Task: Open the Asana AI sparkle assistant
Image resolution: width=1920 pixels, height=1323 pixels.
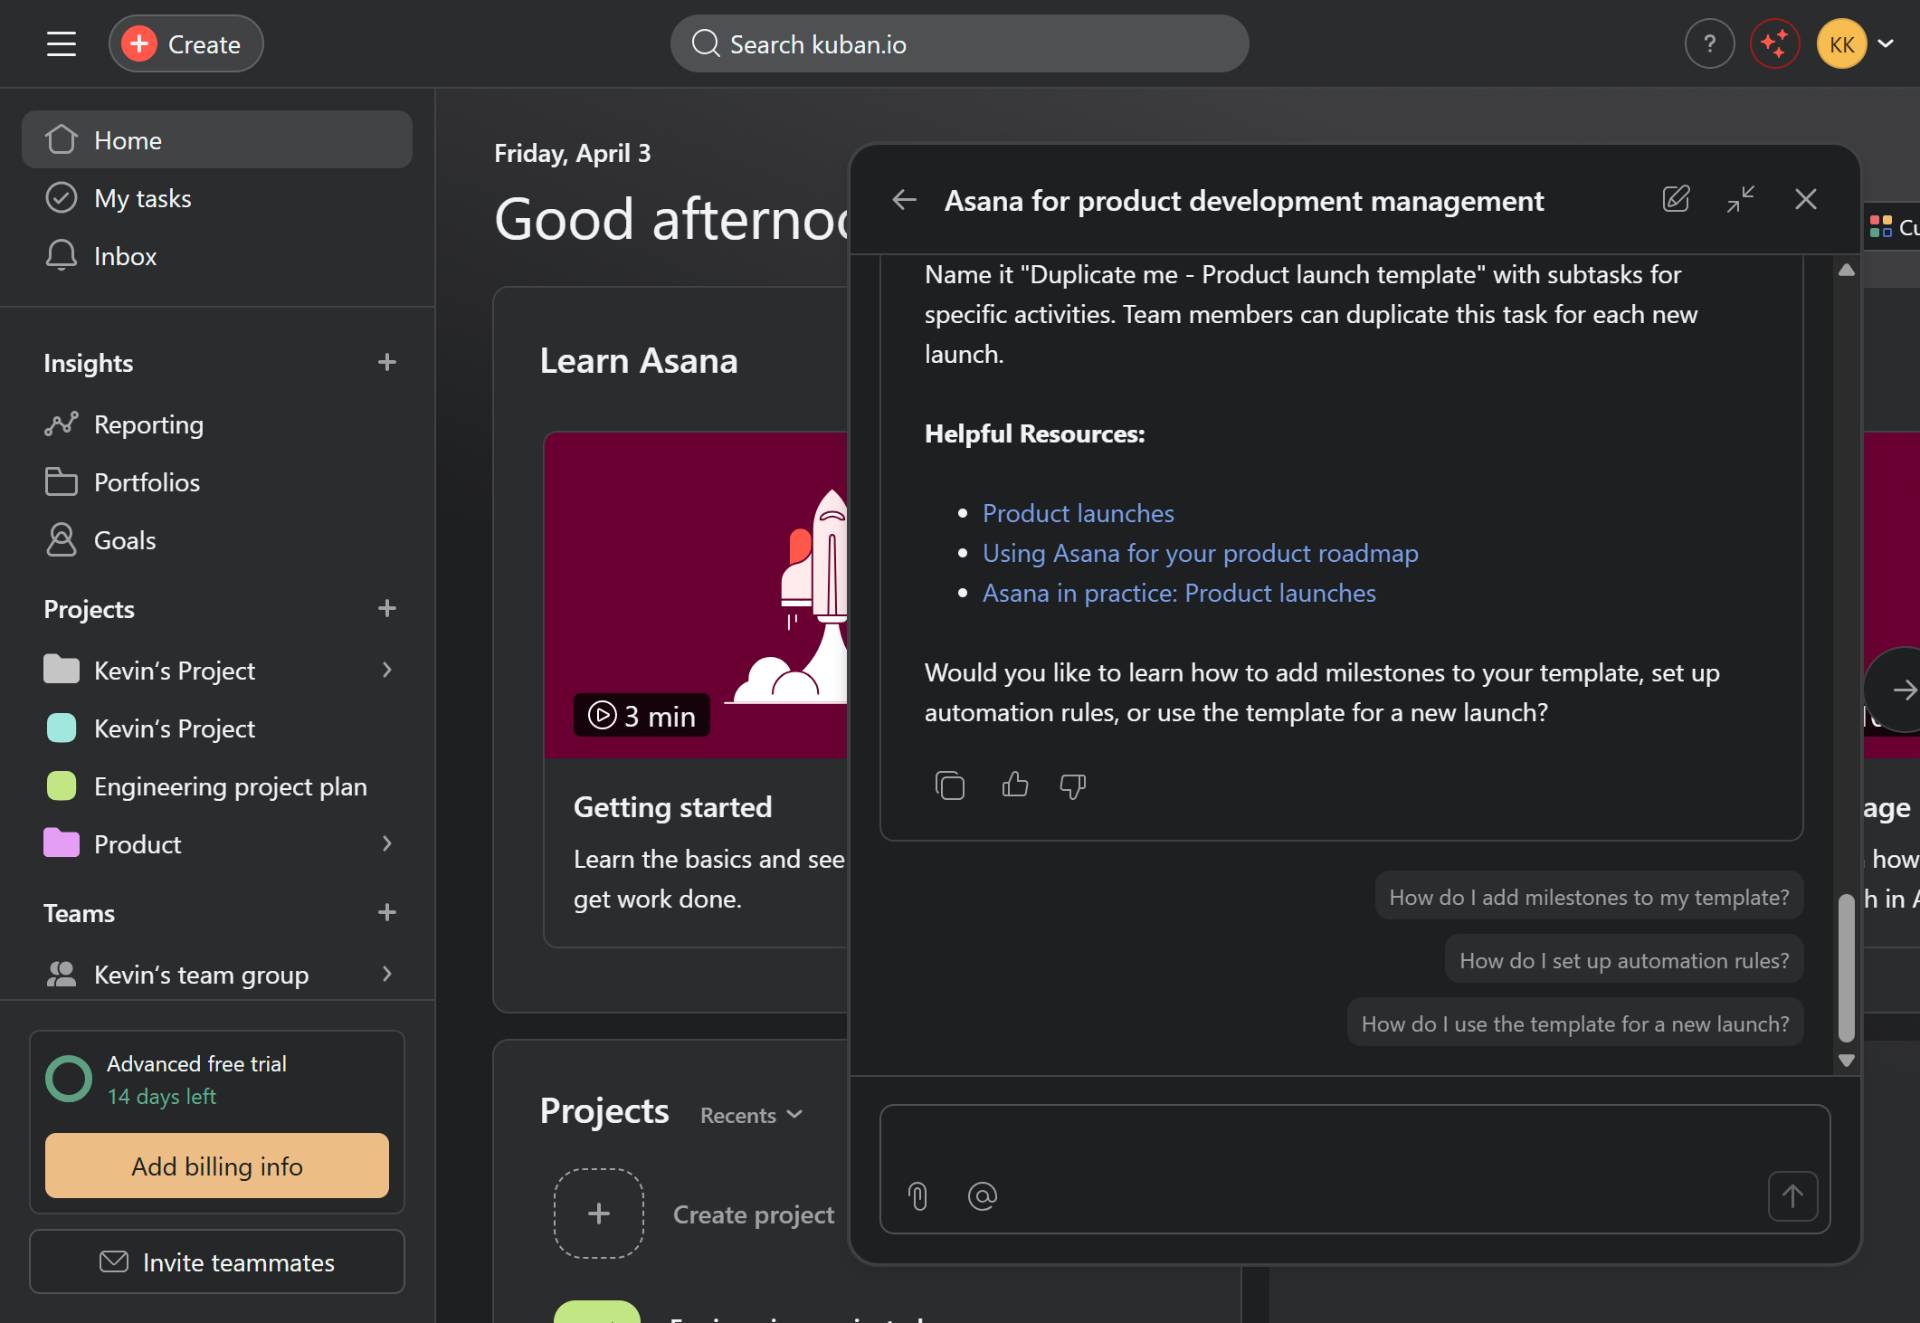Action: pyautogui.click(x=1774, y=44)
